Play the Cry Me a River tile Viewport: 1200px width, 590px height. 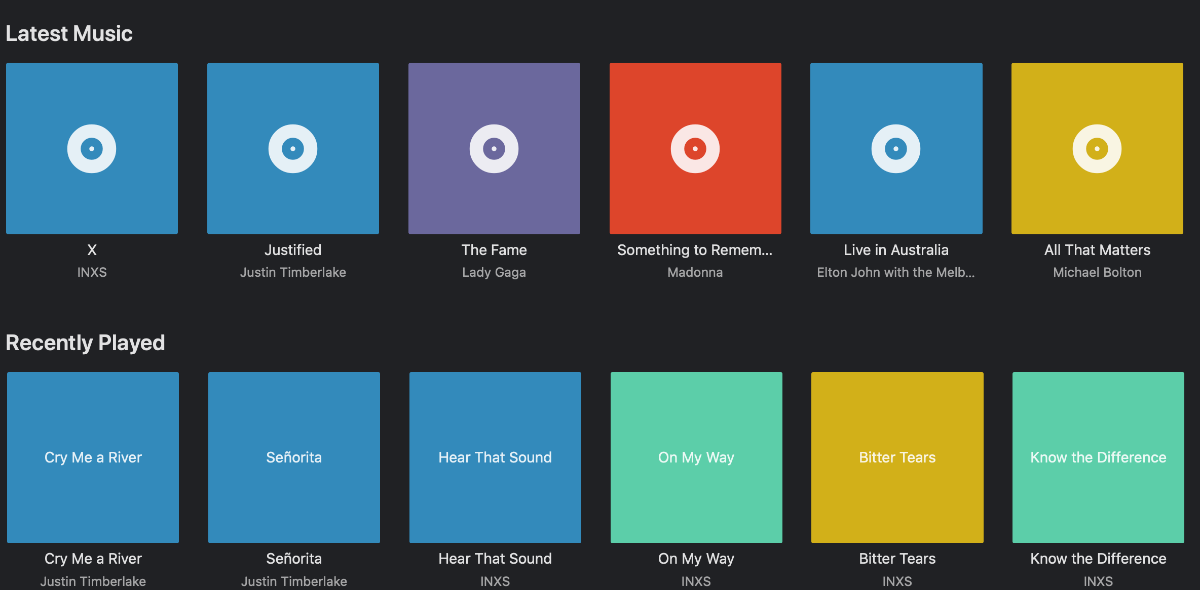coord(93,457)
